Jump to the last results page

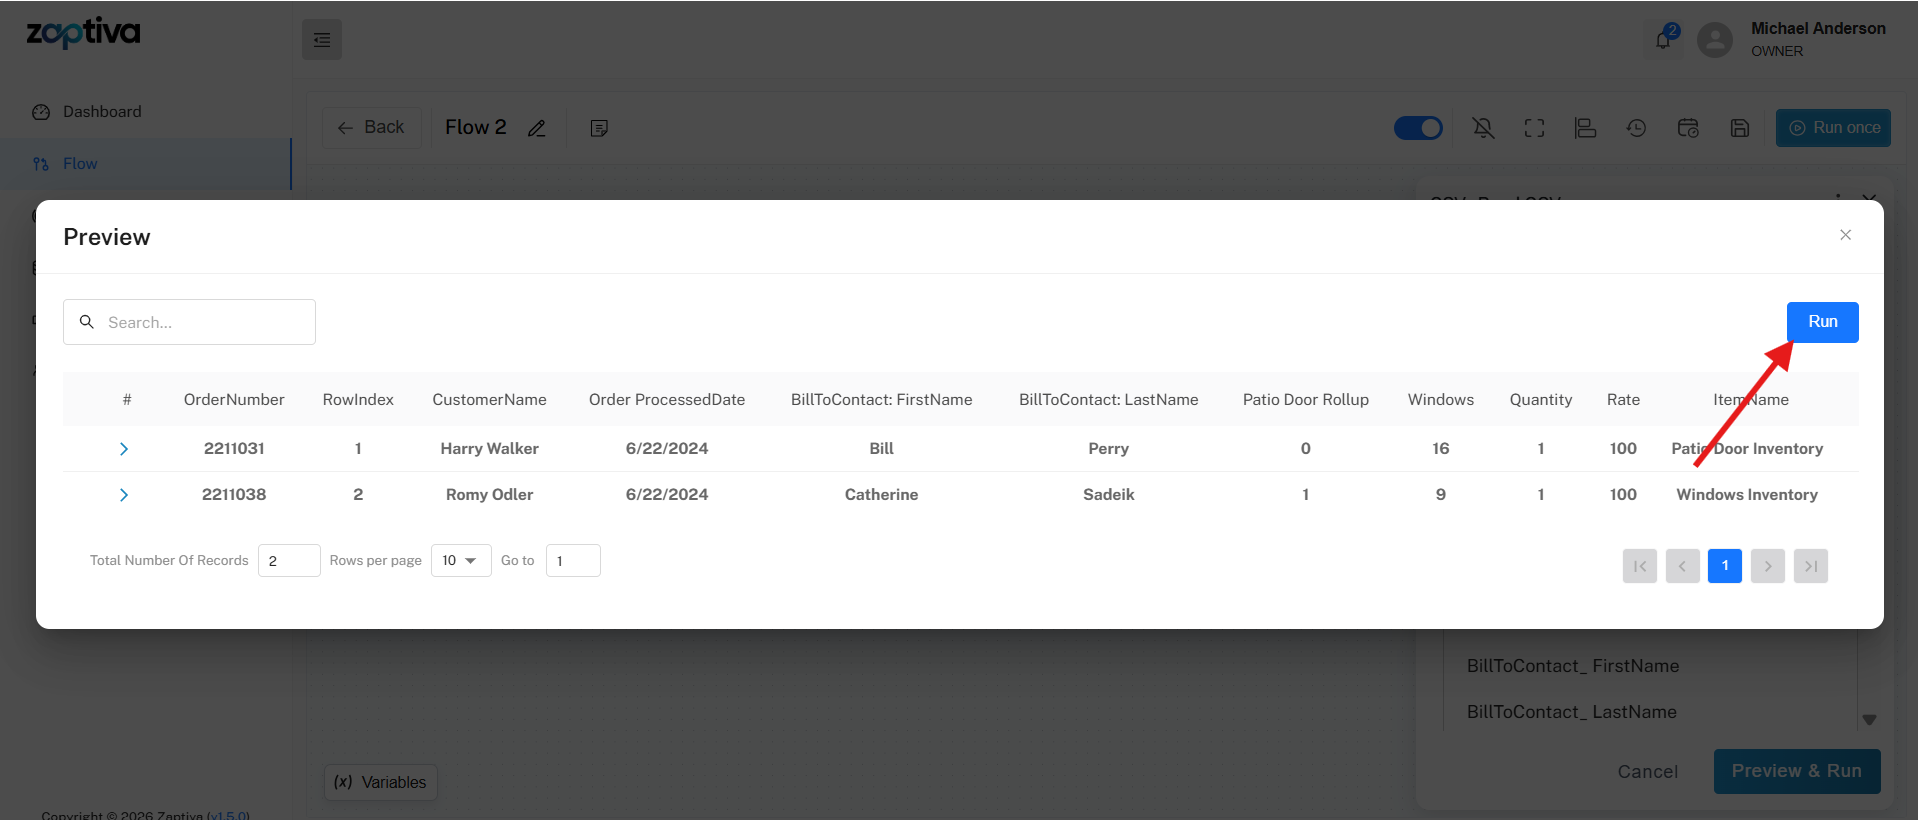point(1810,566)
